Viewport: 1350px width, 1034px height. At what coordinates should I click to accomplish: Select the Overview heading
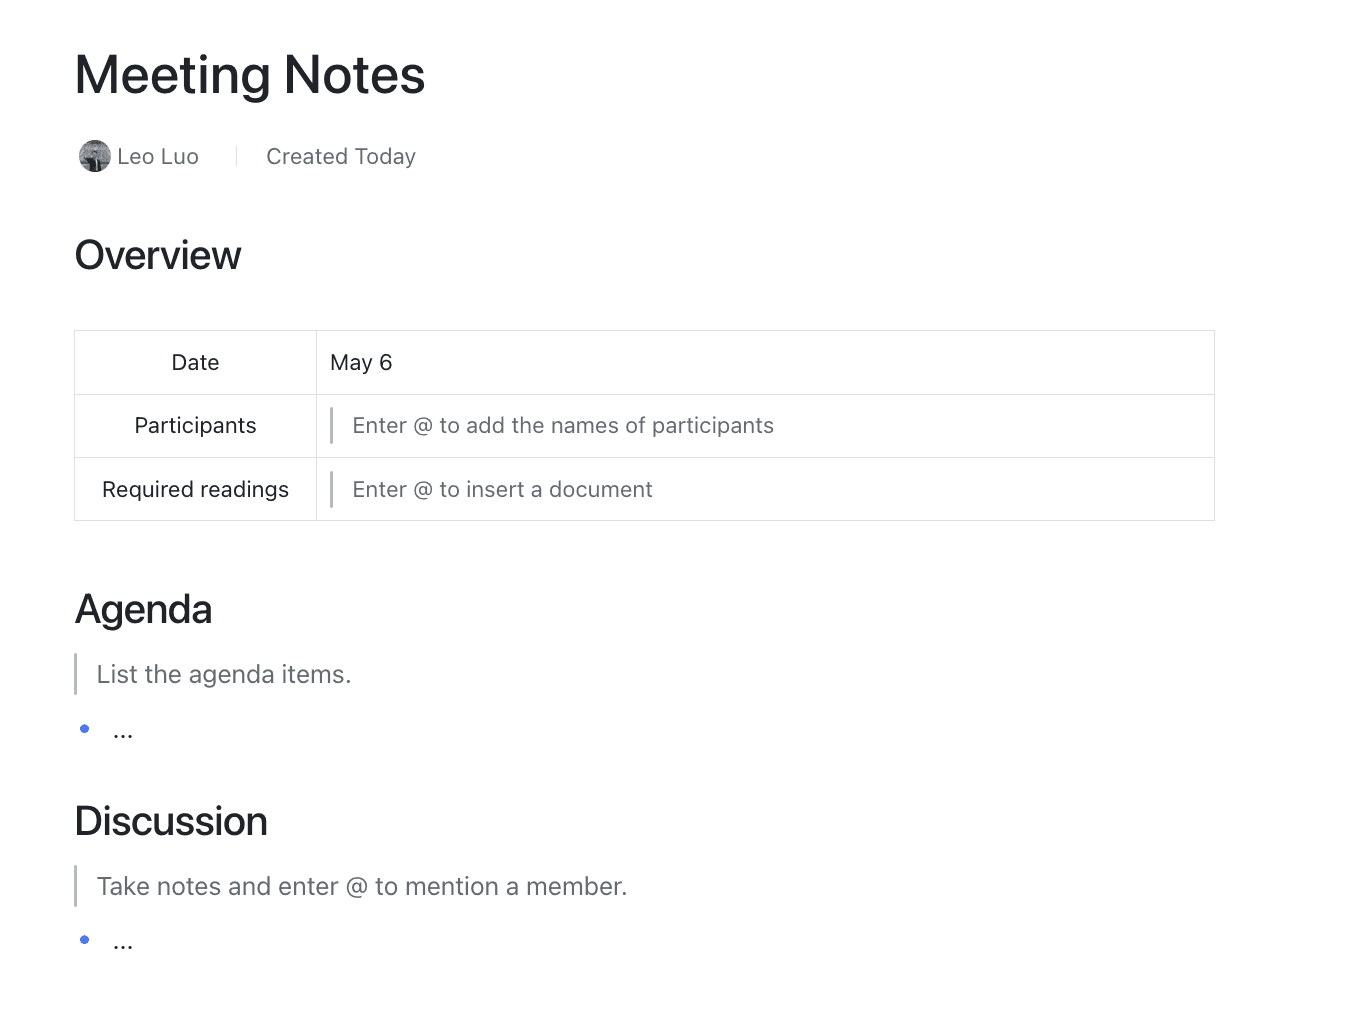click(158, 255)
